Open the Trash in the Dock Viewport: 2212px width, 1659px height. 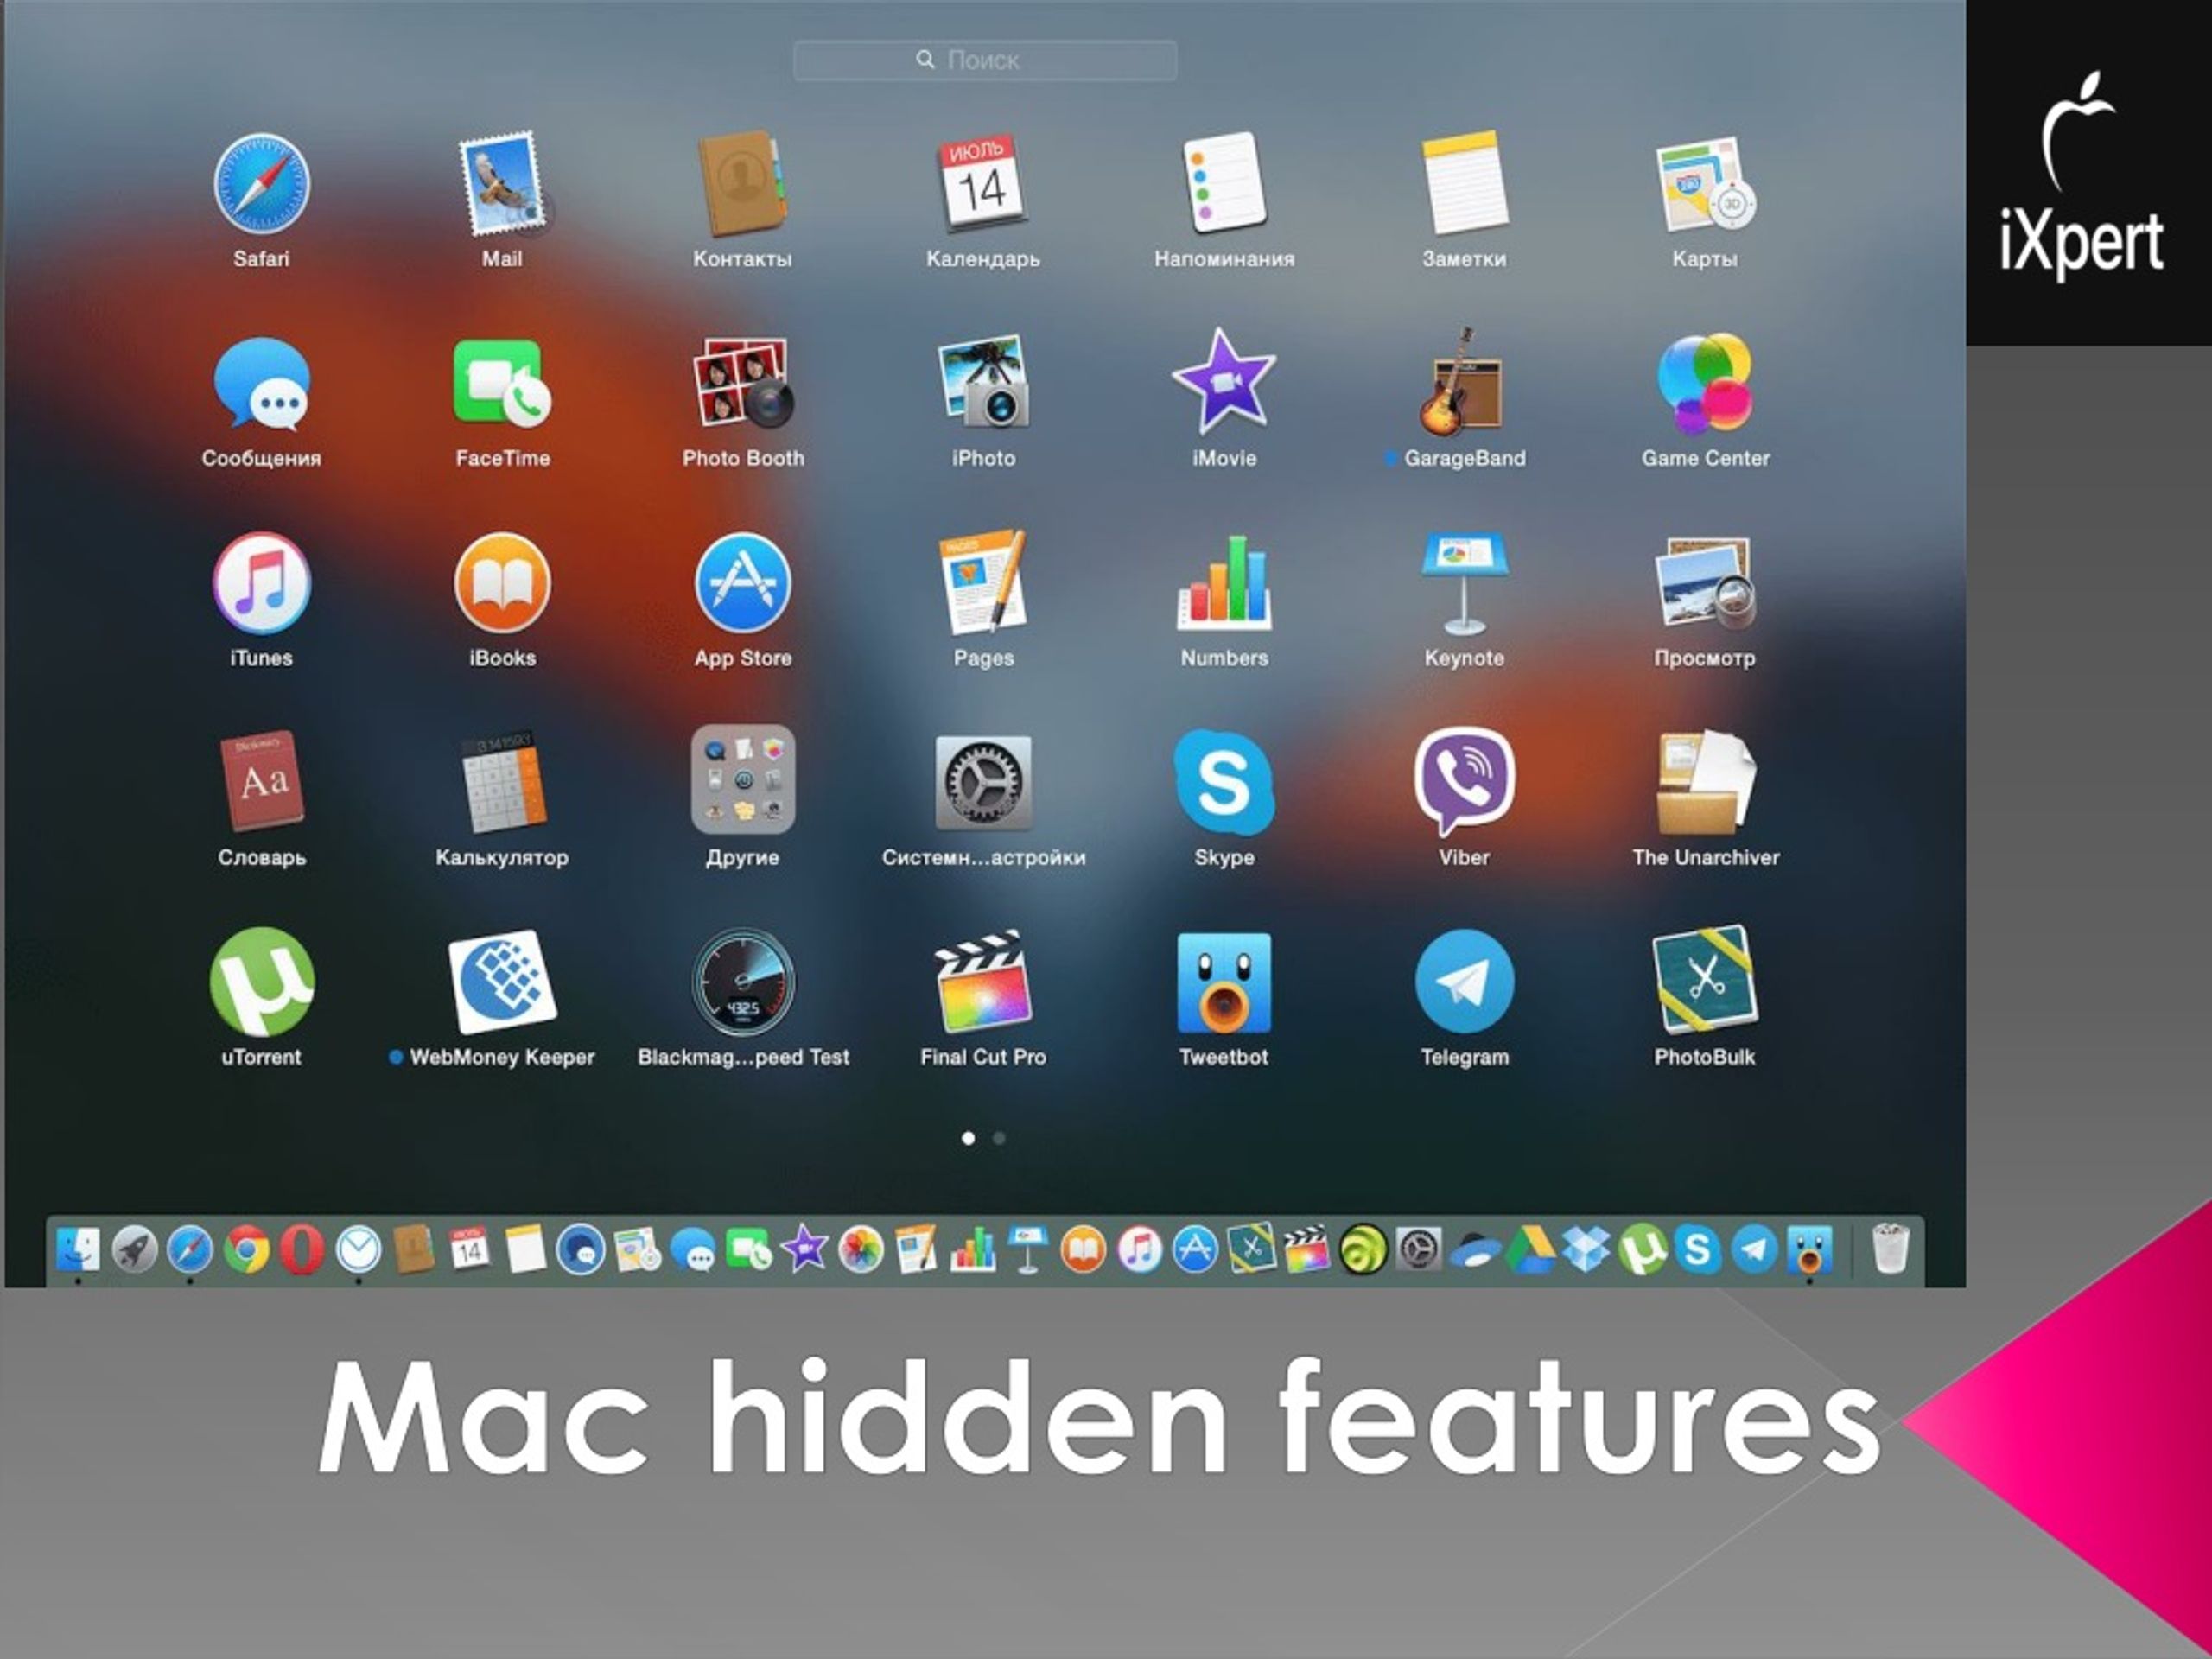pyautogui.click(x=1889, y=1248)
